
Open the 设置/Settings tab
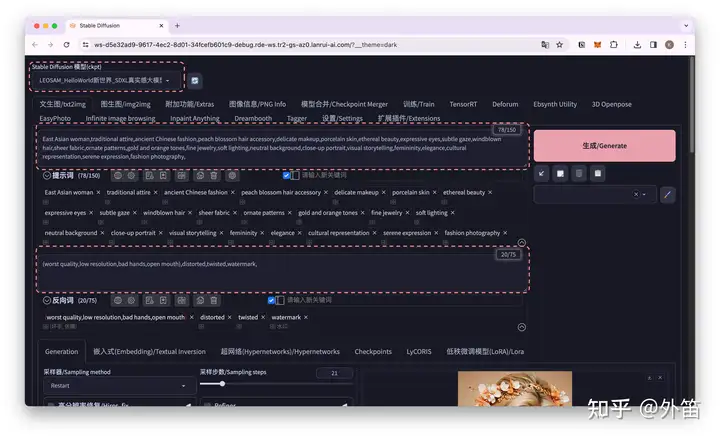click(x=342, y=118)
